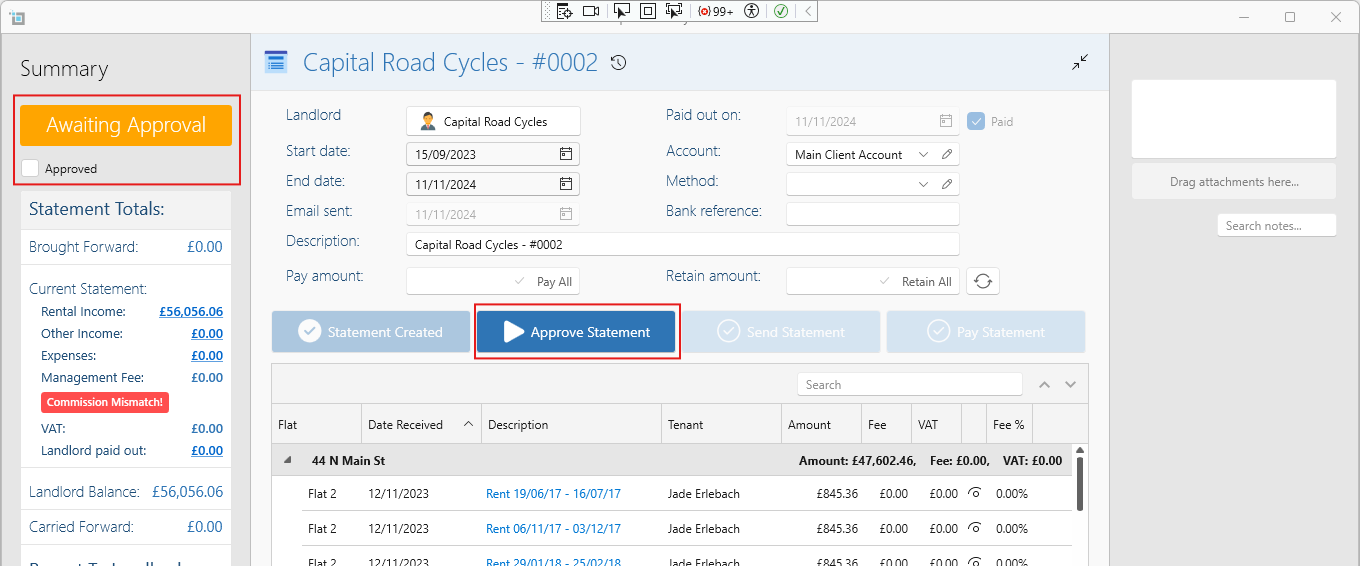Open the Rental Income £56,056.06 link
Viewport: 1360px width, 566px height.
pos(190,312)
